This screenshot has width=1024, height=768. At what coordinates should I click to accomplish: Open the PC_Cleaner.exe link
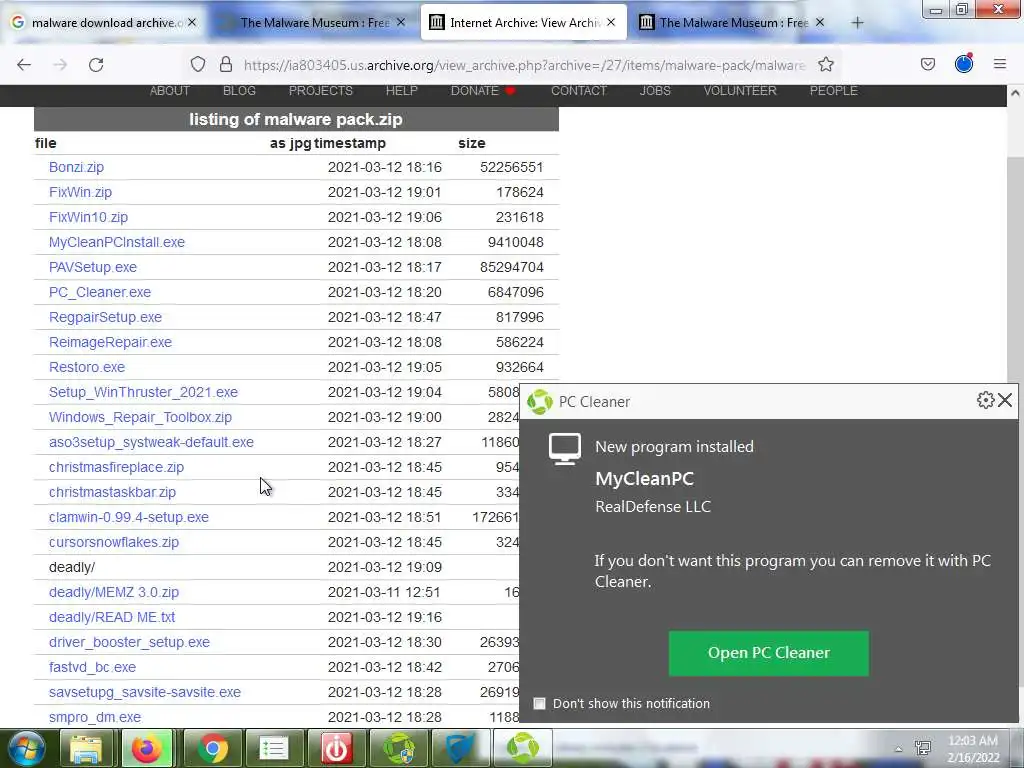[x=100, y=292]
